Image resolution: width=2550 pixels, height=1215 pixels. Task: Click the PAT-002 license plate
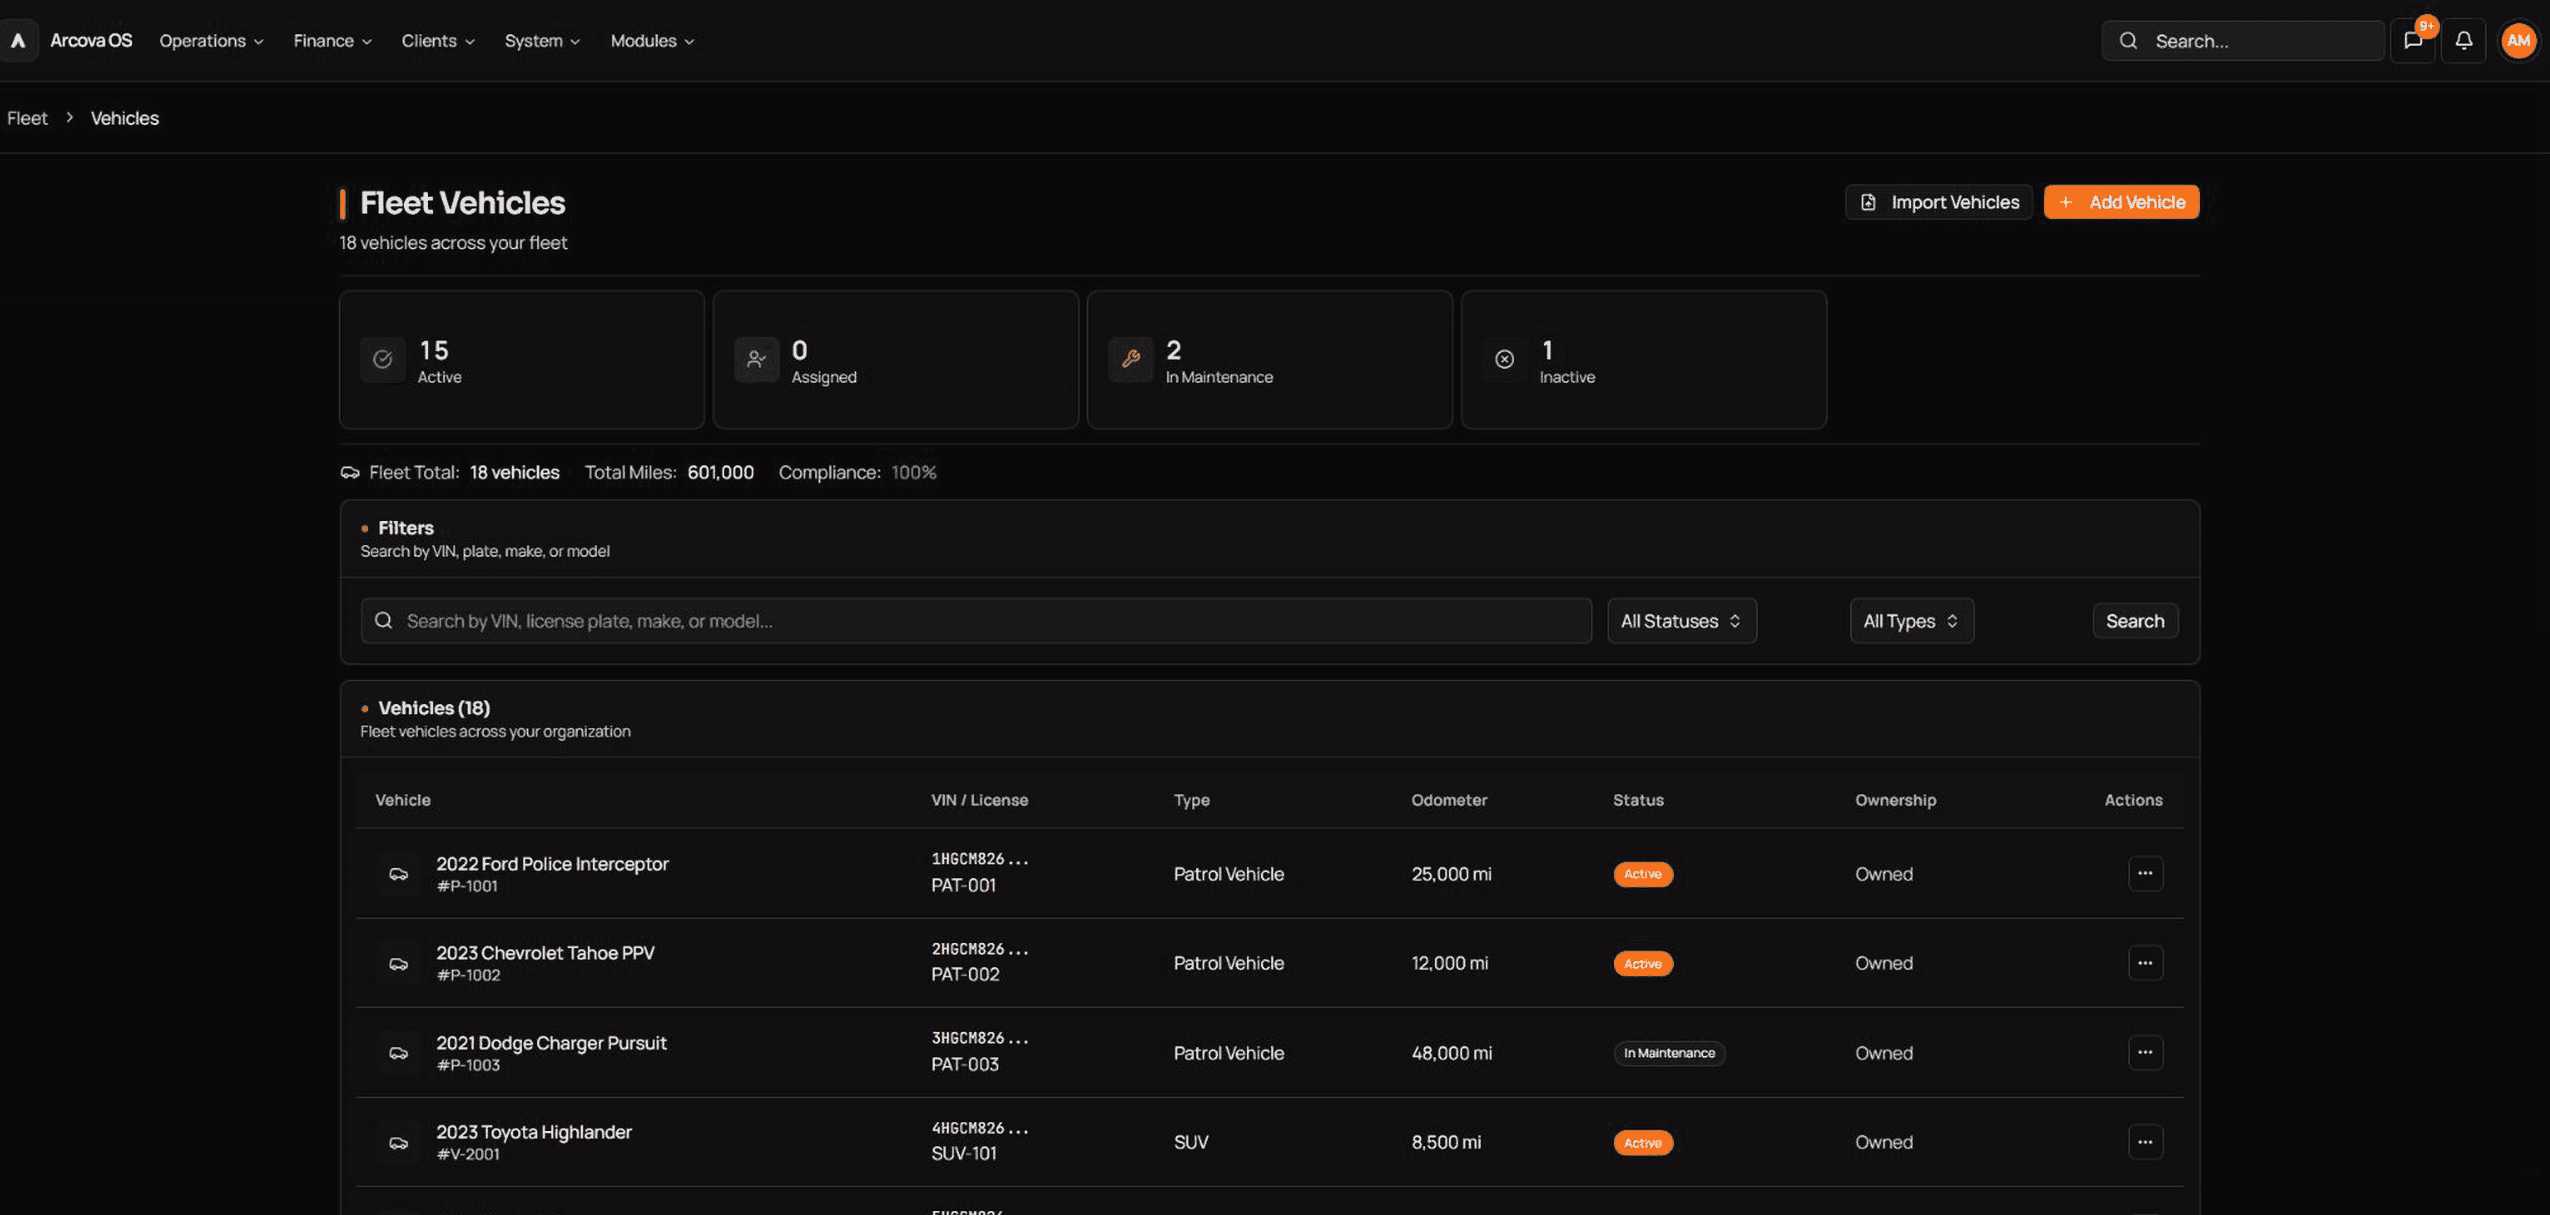[x=965, y=974]
